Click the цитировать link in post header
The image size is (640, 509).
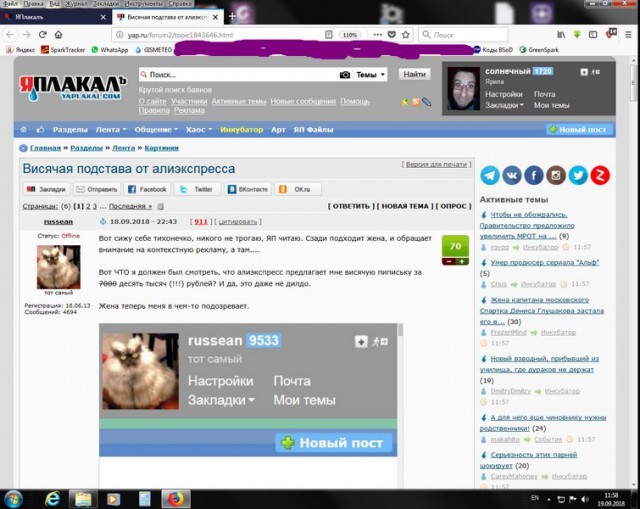tap(238, 222)
